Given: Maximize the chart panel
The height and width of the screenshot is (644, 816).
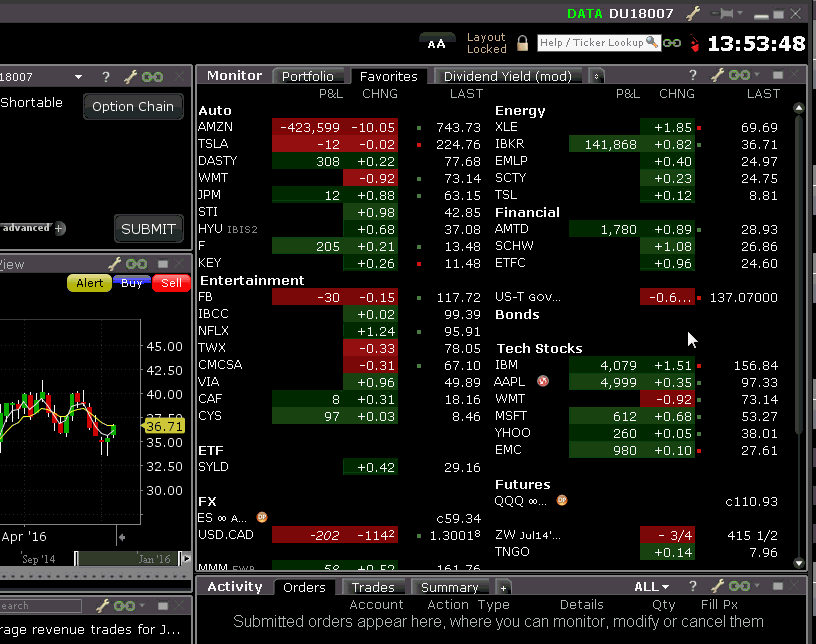Looking at the screenshot, I should click(163, 264).
